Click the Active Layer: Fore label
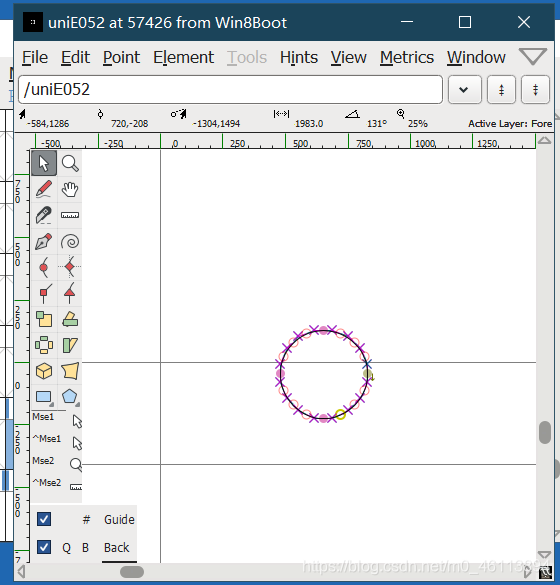The image size is (560, 585). coord(510,123)
